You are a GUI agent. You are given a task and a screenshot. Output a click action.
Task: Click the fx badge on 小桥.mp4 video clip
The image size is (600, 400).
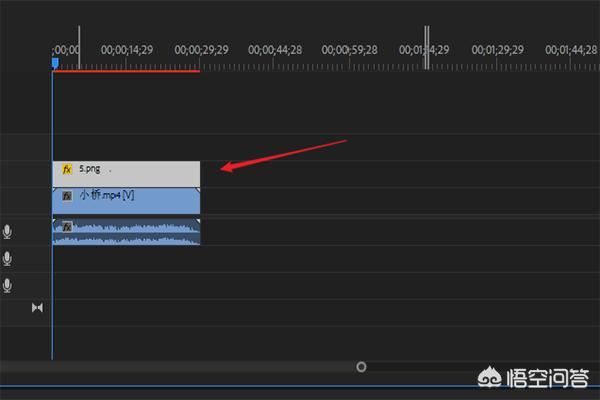pyautogui.click(x=67, y=196)
